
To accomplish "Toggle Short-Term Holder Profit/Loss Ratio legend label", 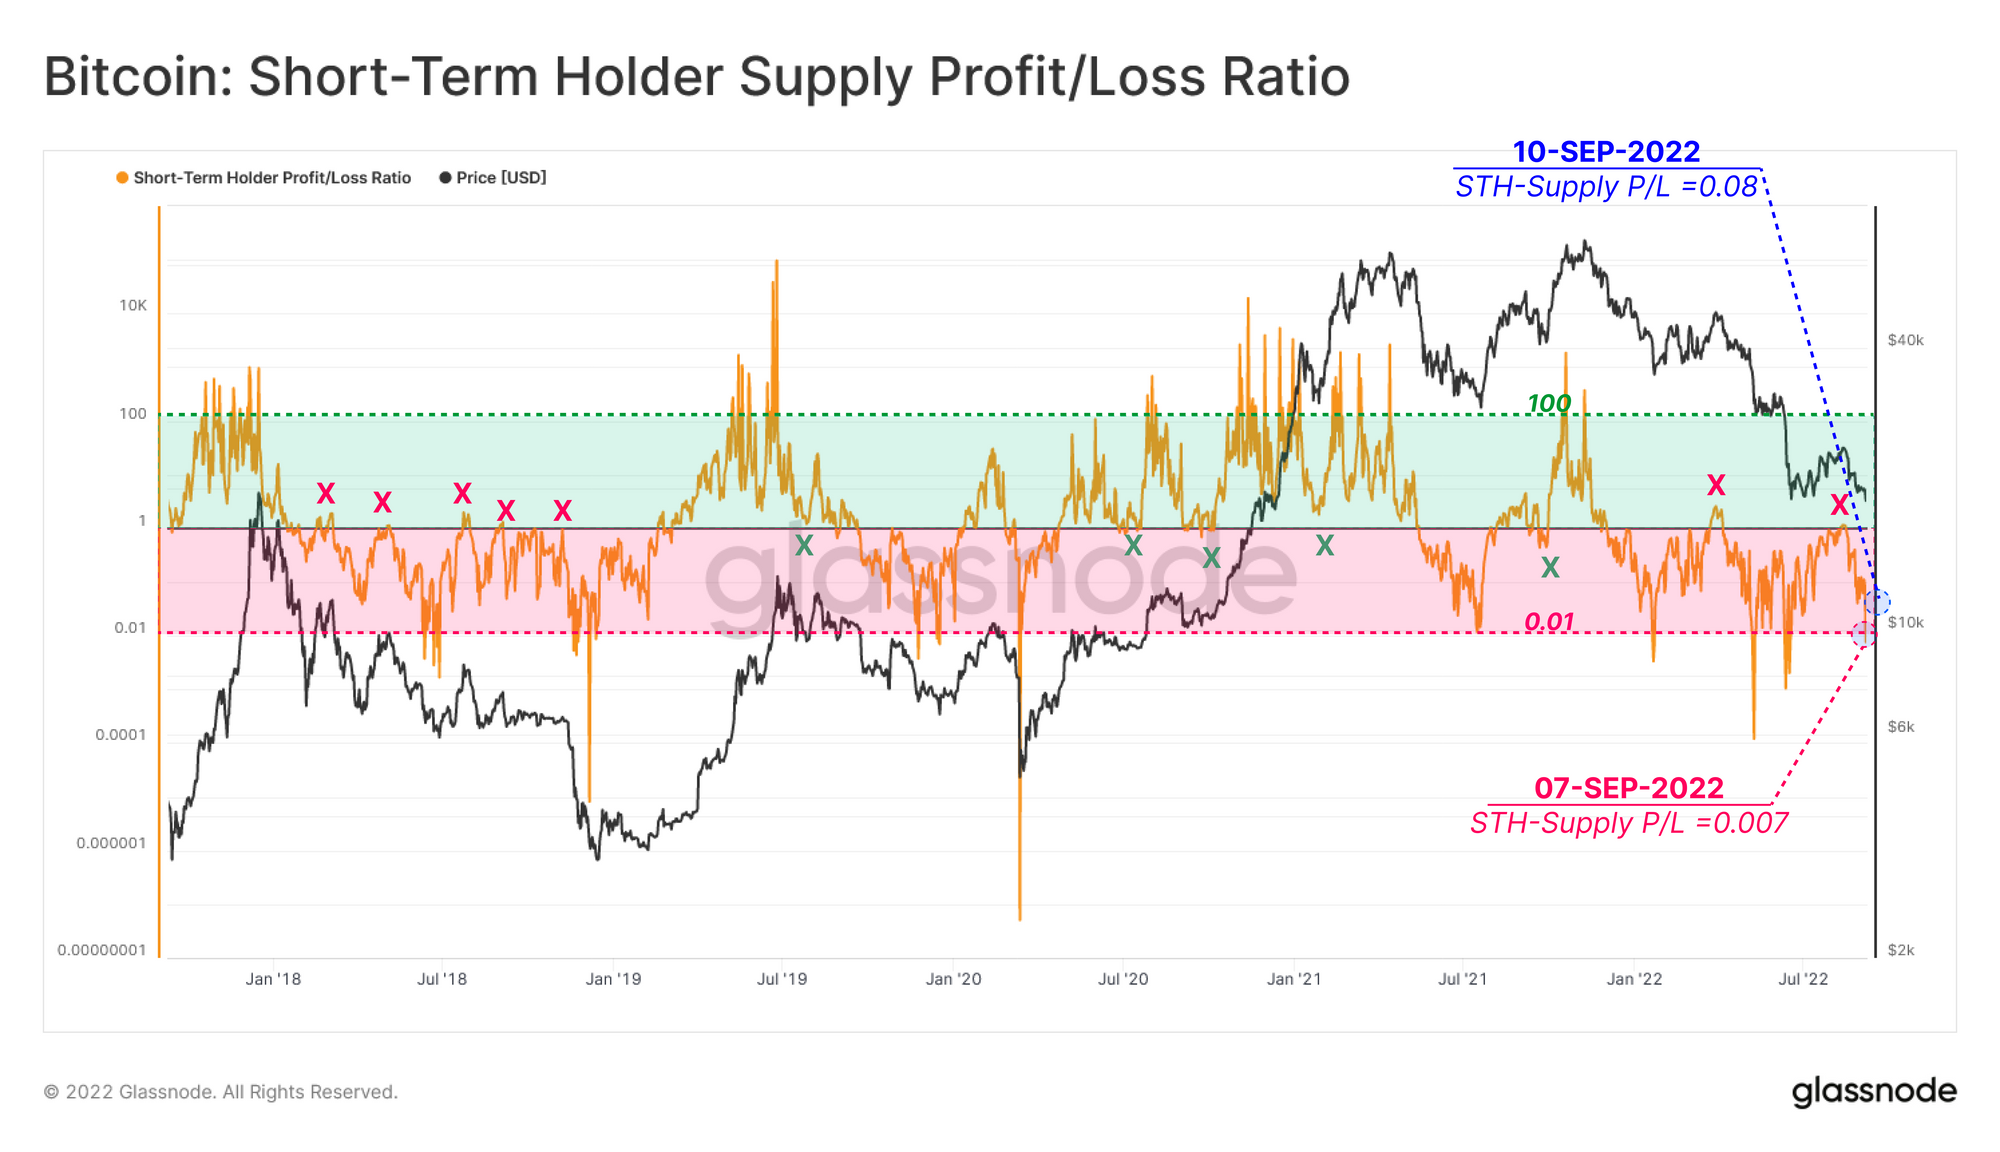I will (272, 178).
